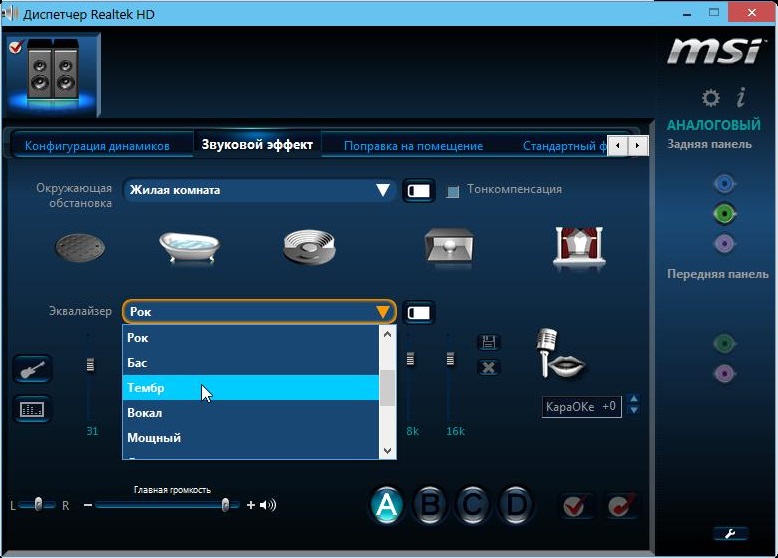
Task: Activate sound profile A
Action: pyautogui.click(x=387, y=505)
